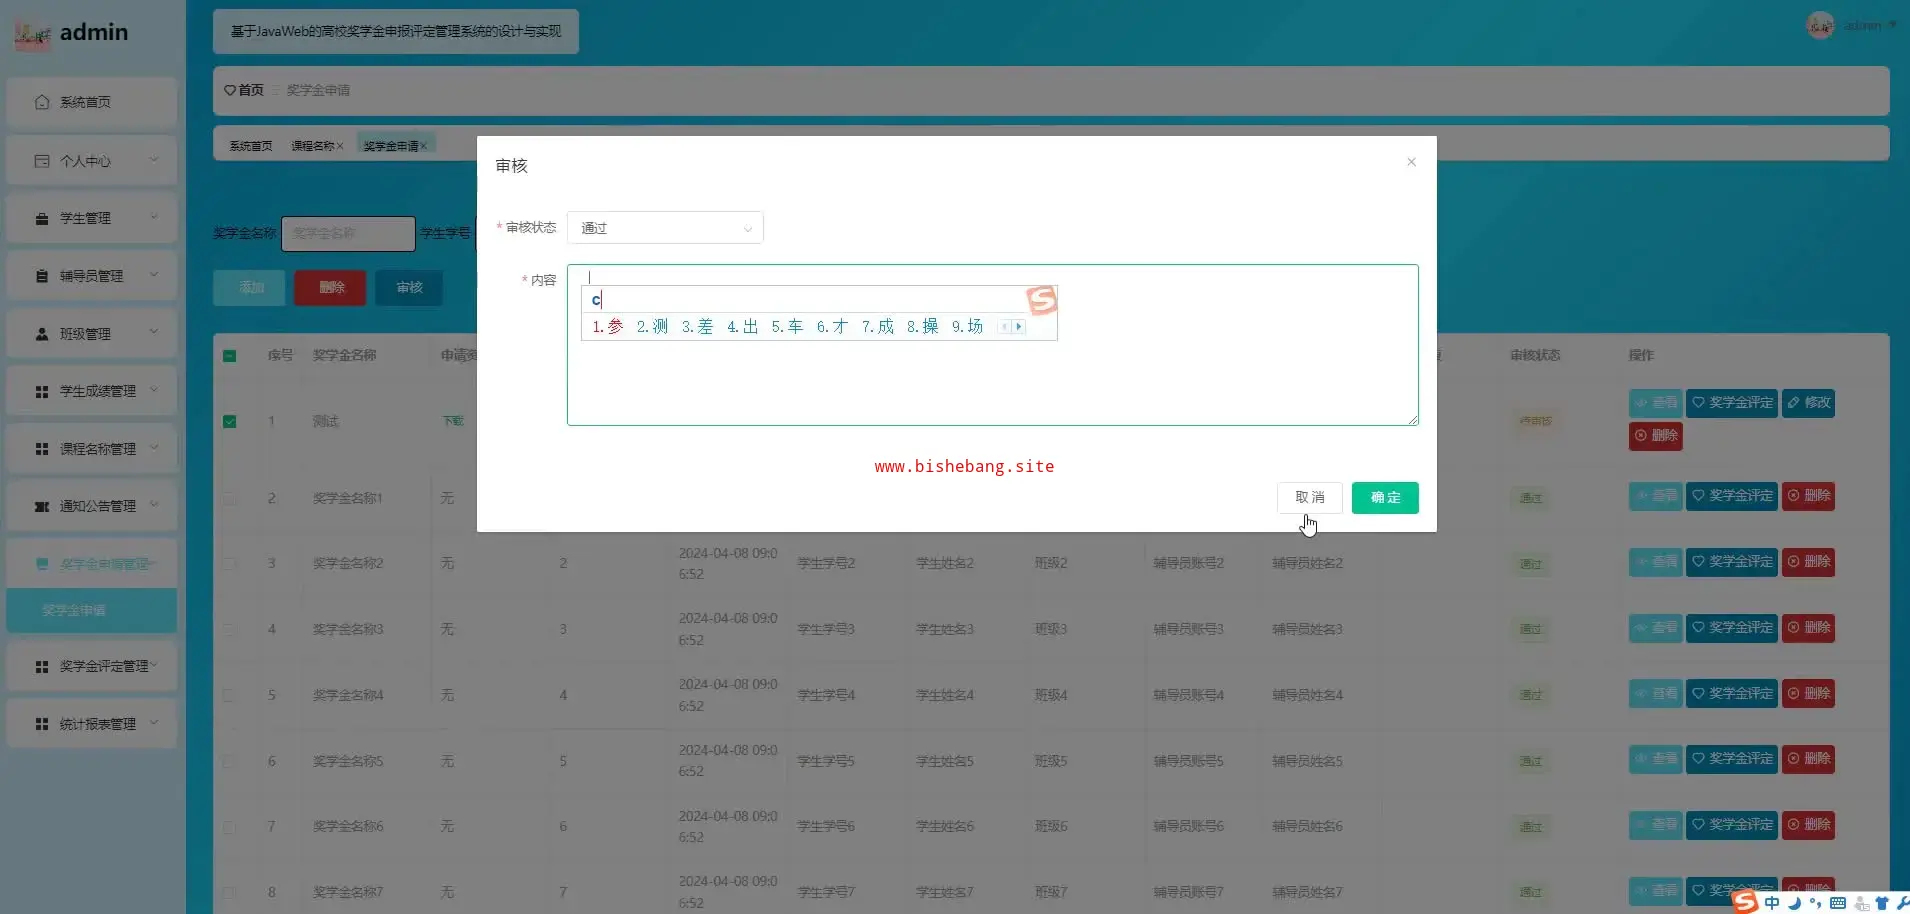Click 确定 to confirm the review

coord(1385,497)
